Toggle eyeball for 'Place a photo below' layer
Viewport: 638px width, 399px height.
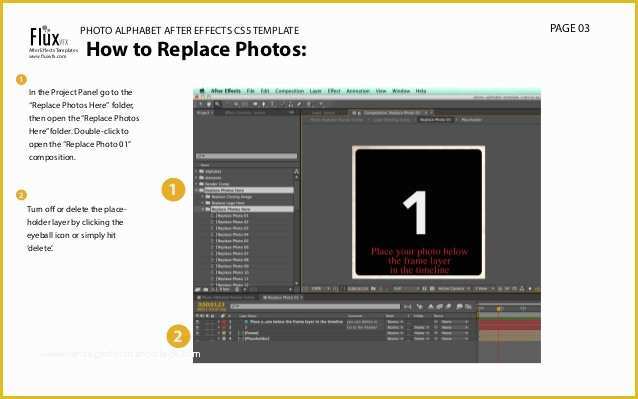click(197, 322)
